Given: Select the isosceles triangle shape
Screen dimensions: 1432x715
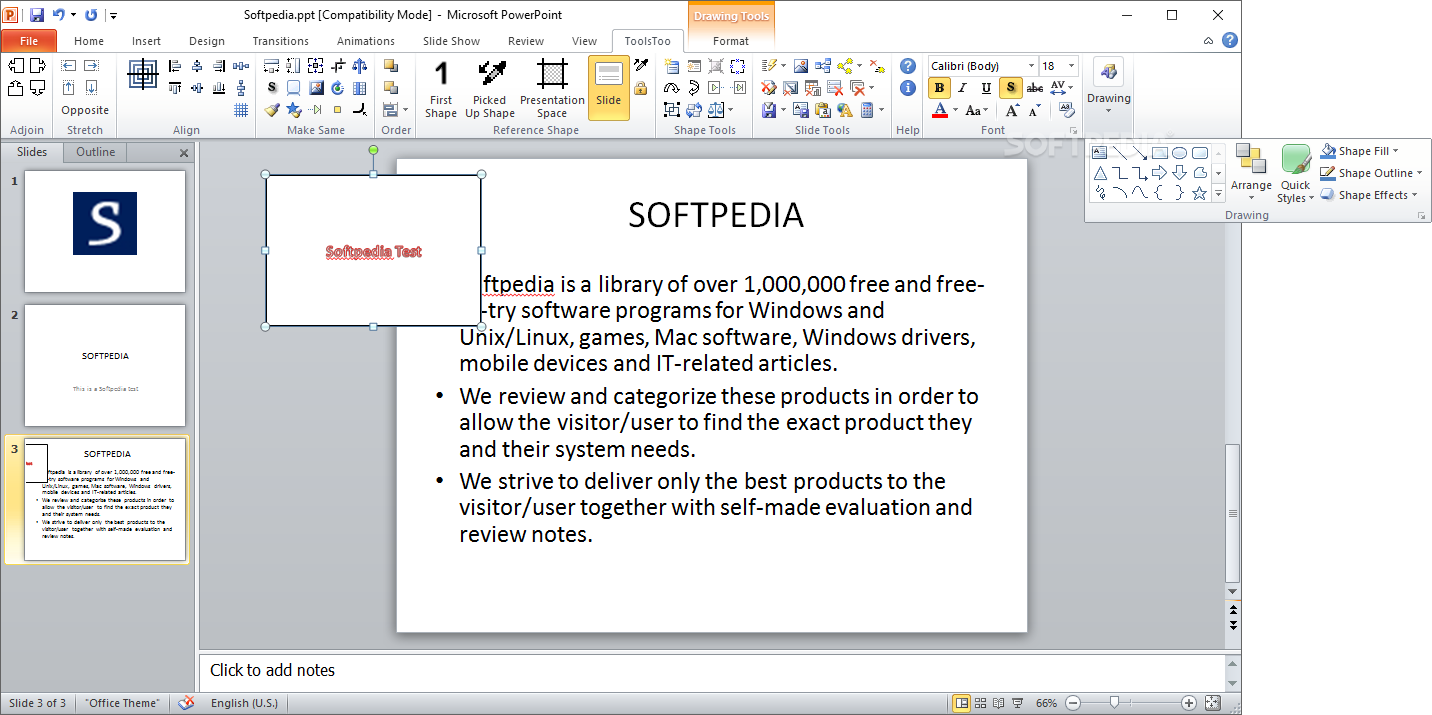Looking at the screenshot, I should [1100, 173].
